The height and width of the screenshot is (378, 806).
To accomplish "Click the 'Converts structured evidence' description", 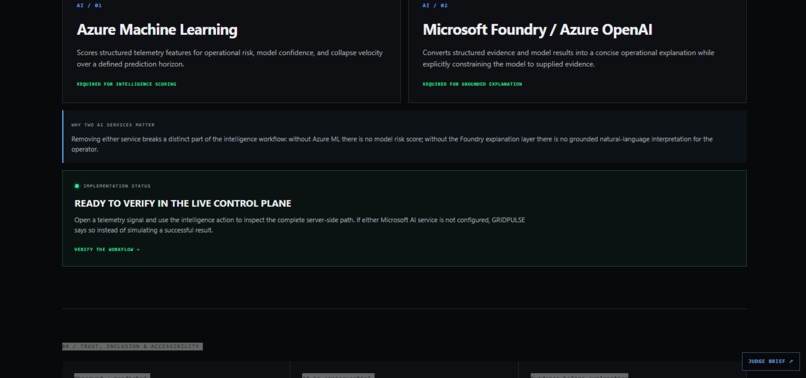I will click(569, 59).
